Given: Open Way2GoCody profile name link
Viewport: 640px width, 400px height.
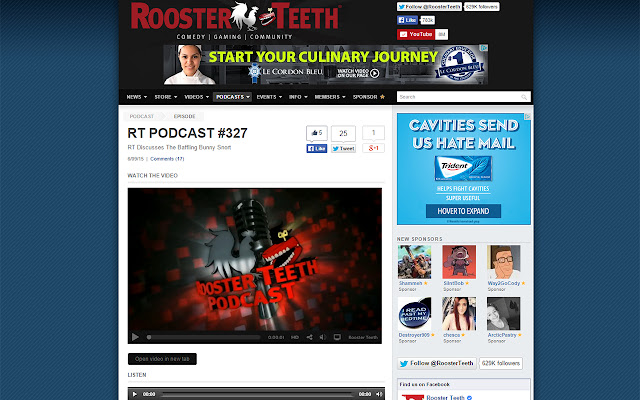Looking at the screenshot, I should click(x=504, y=283).
